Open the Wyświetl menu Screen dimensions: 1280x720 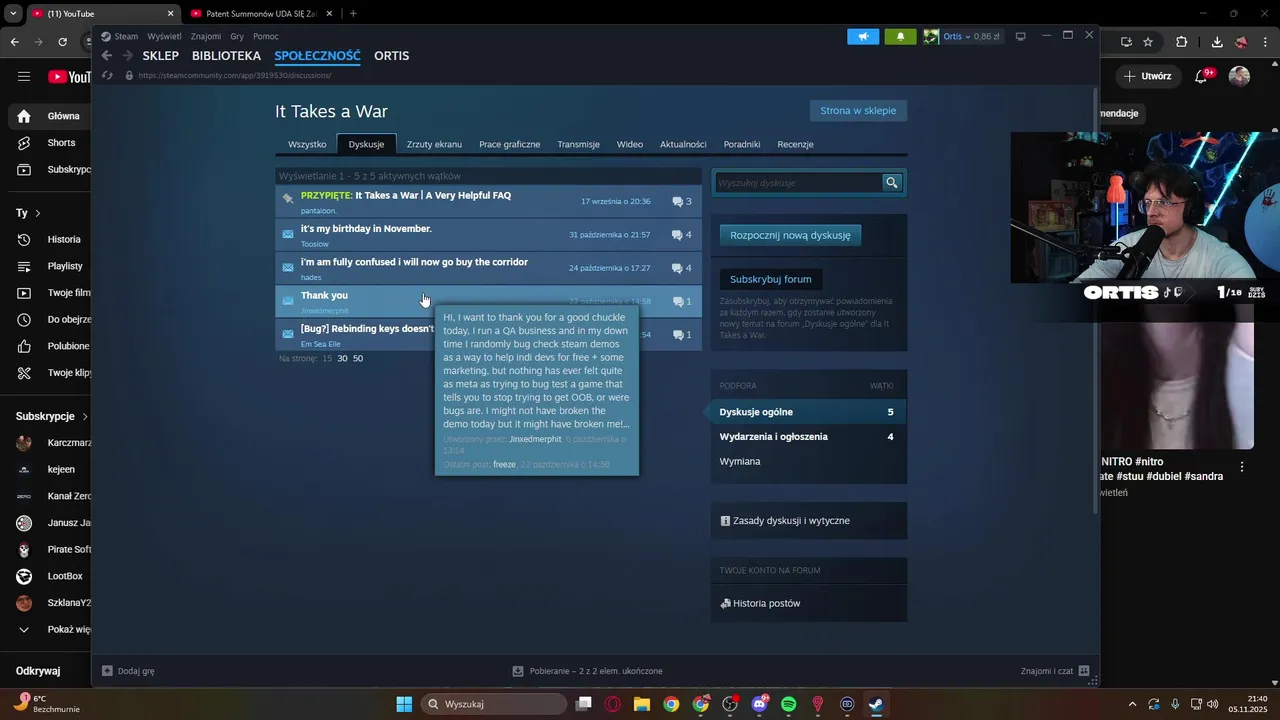[164, 36]
